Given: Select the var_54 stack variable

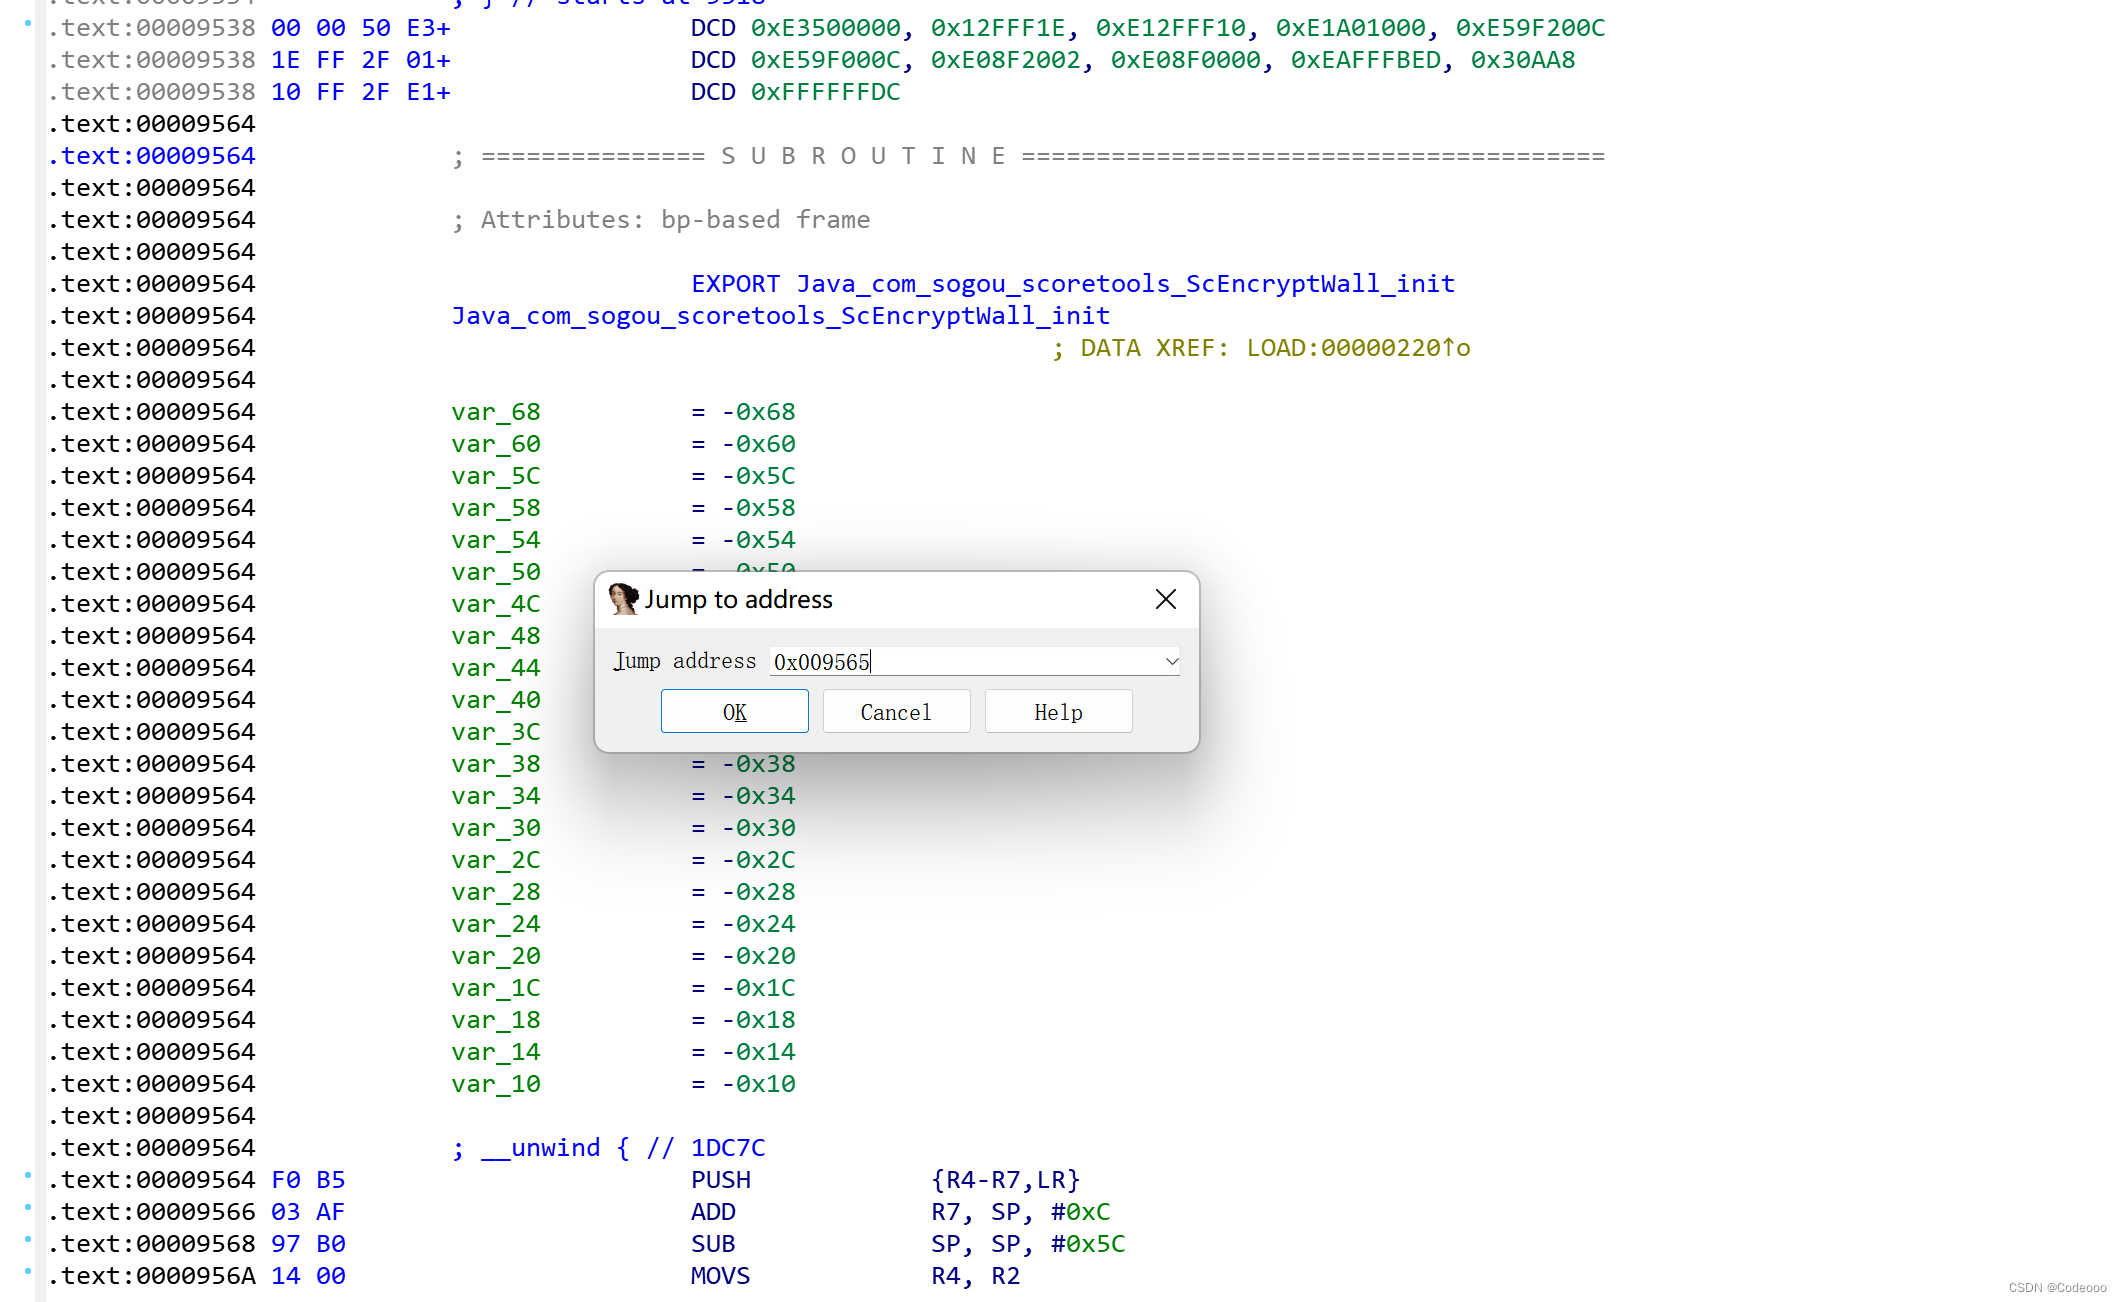Looking at the screenshot, I should pos(495,540).
